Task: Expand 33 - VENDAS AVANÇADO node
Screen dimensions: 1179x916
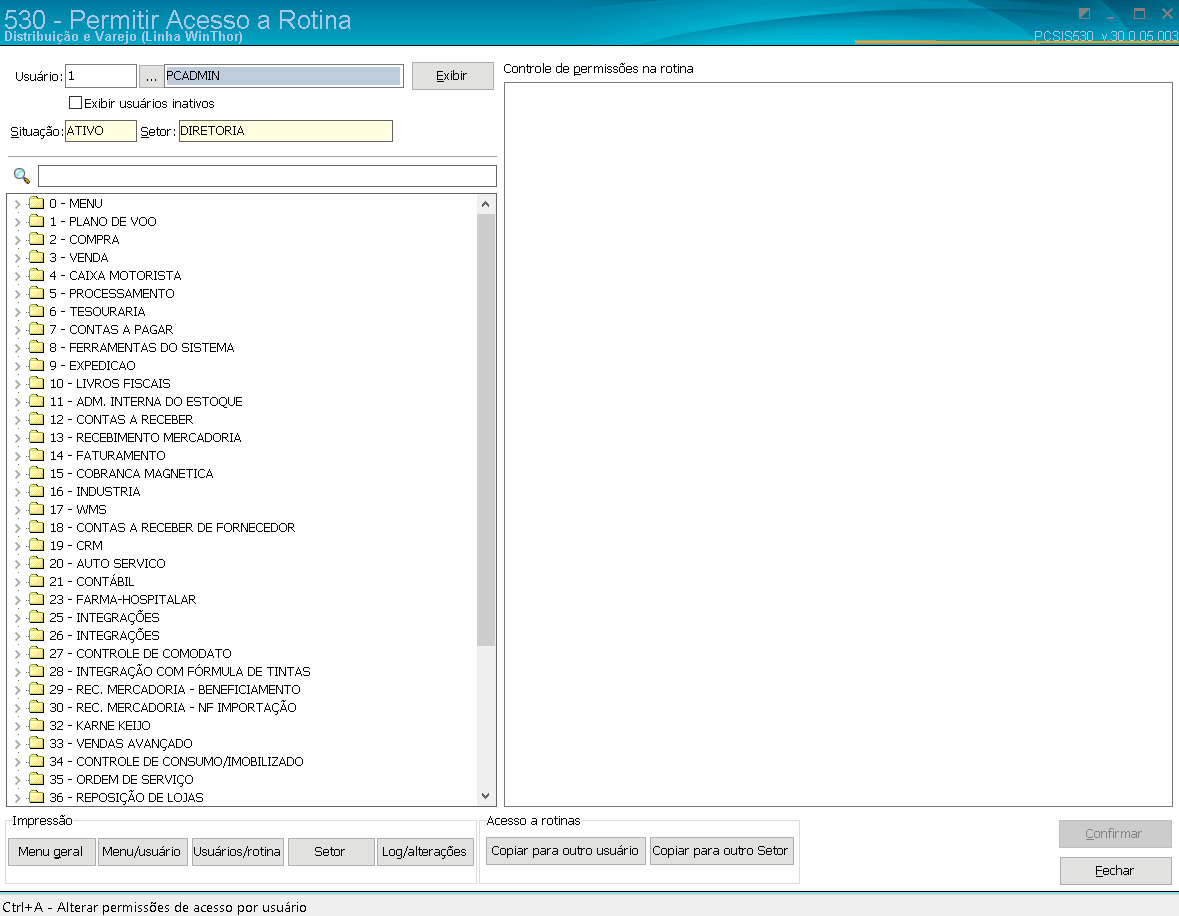Action: coord(17,744)
